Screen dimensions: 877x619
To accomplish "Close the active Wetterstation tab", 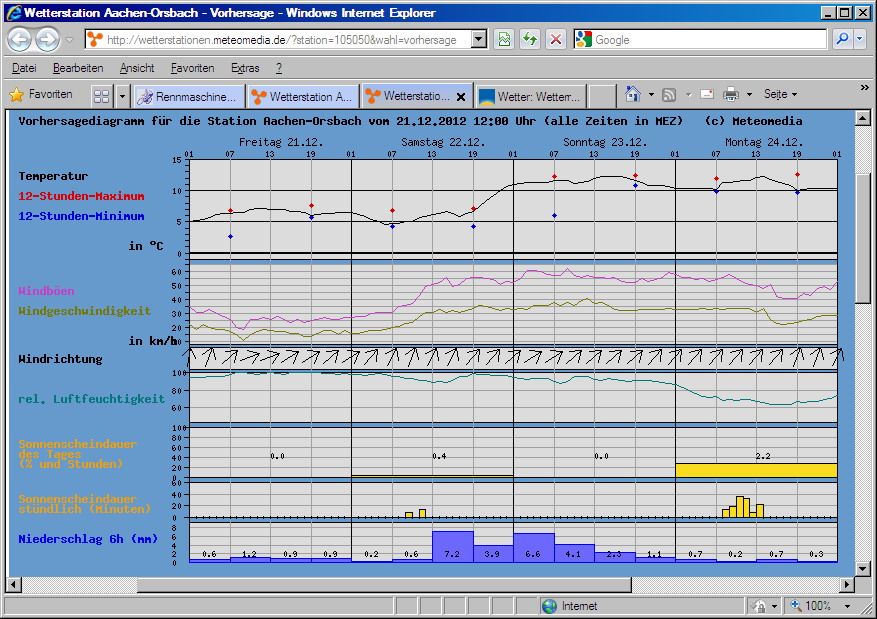I will 461,97.
